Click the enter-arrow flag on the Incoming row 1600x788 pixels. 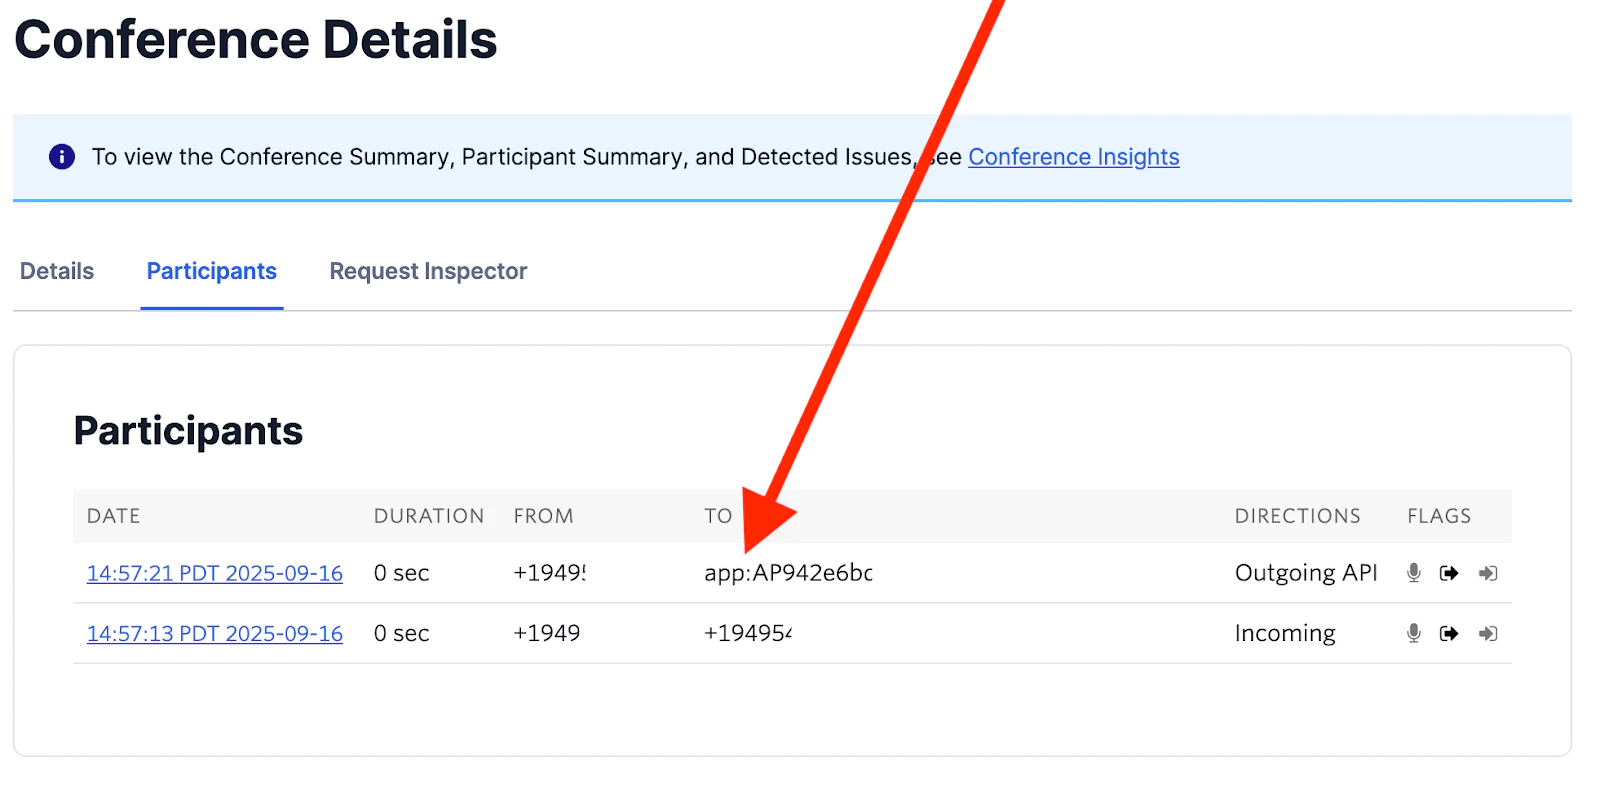coord(1488,633)
